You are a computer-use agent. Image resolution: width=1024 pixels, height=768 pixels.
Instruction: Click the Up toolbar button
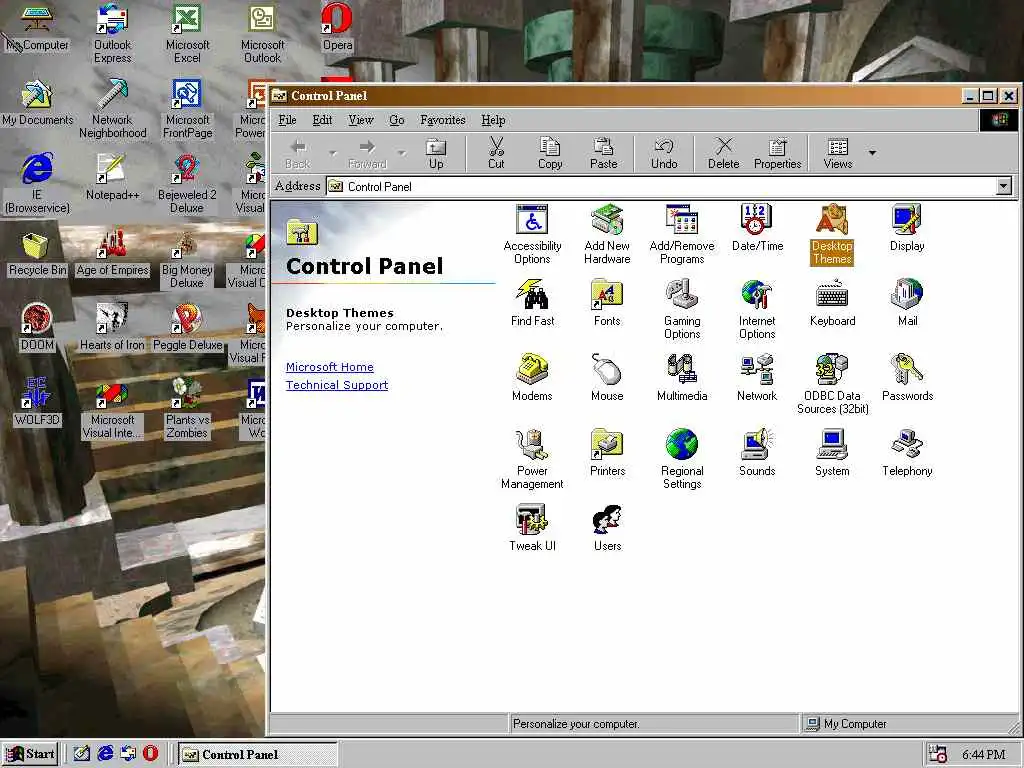[436, 154]
